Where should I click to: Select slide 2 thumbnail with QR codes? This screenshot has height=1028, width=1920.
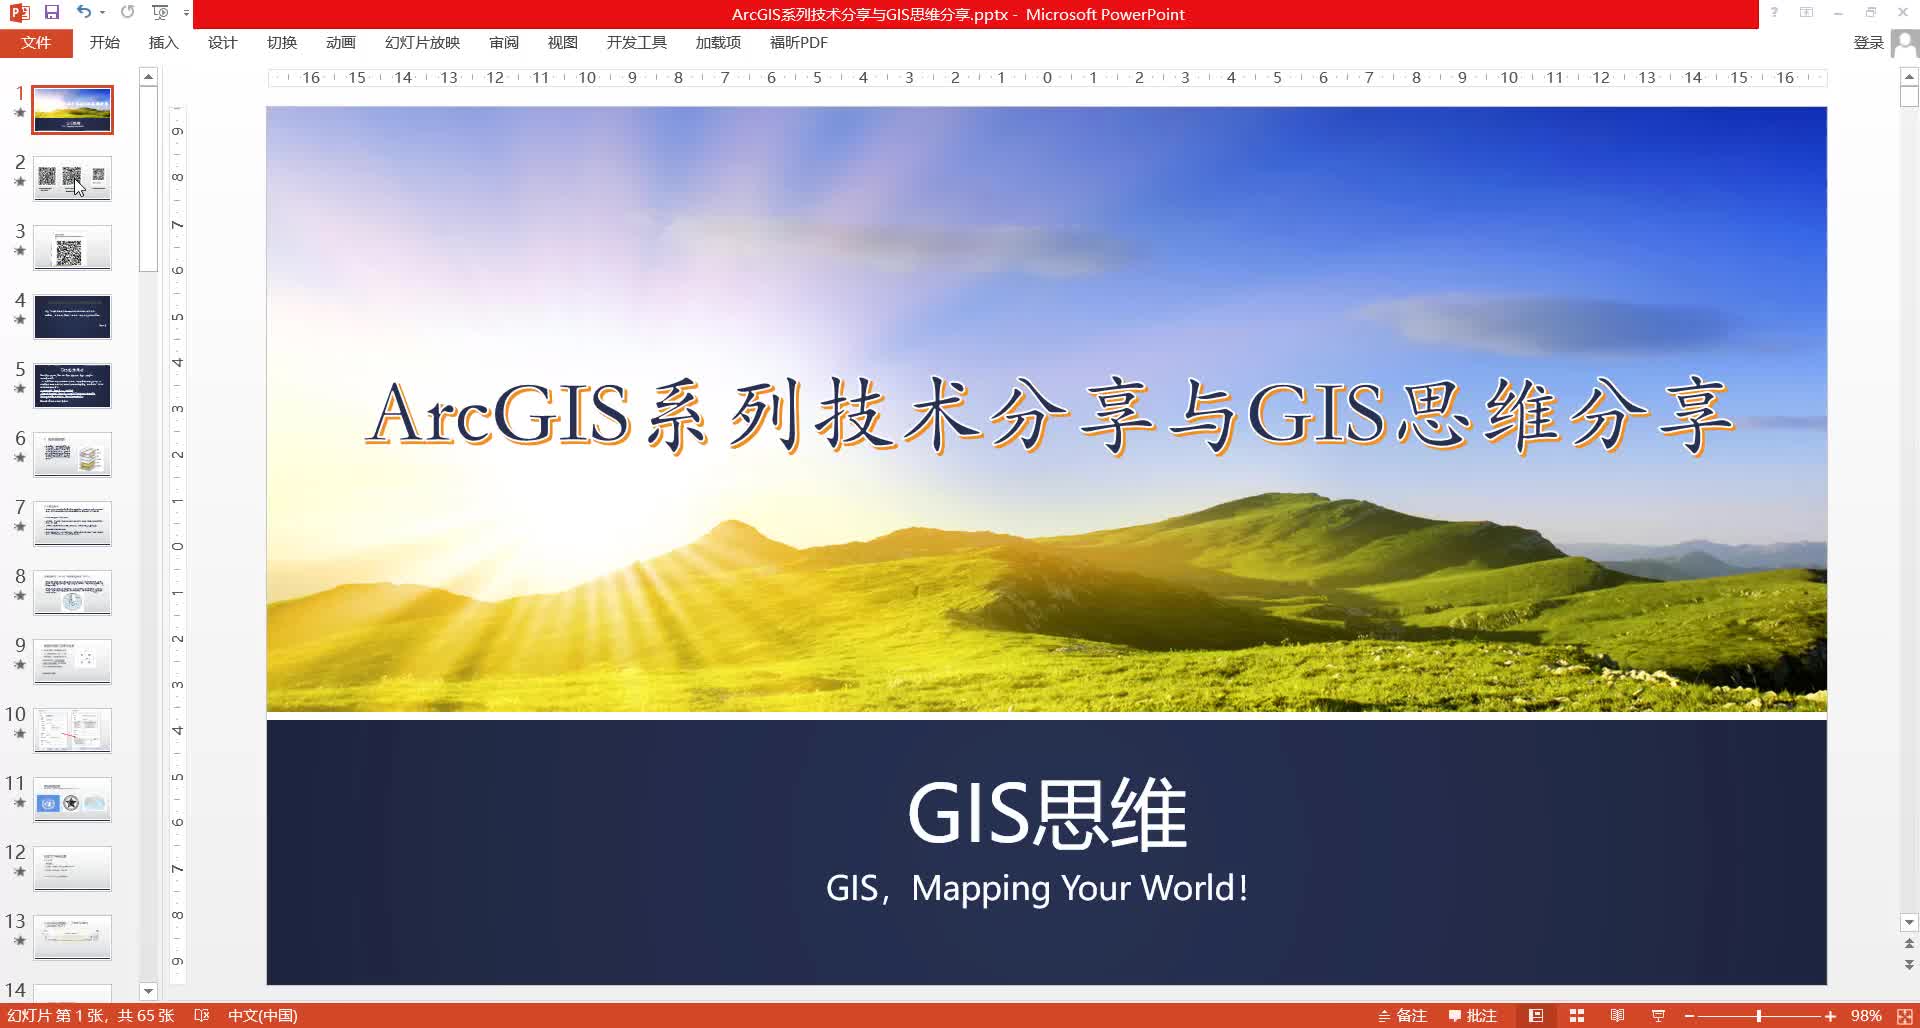point(73,179)
